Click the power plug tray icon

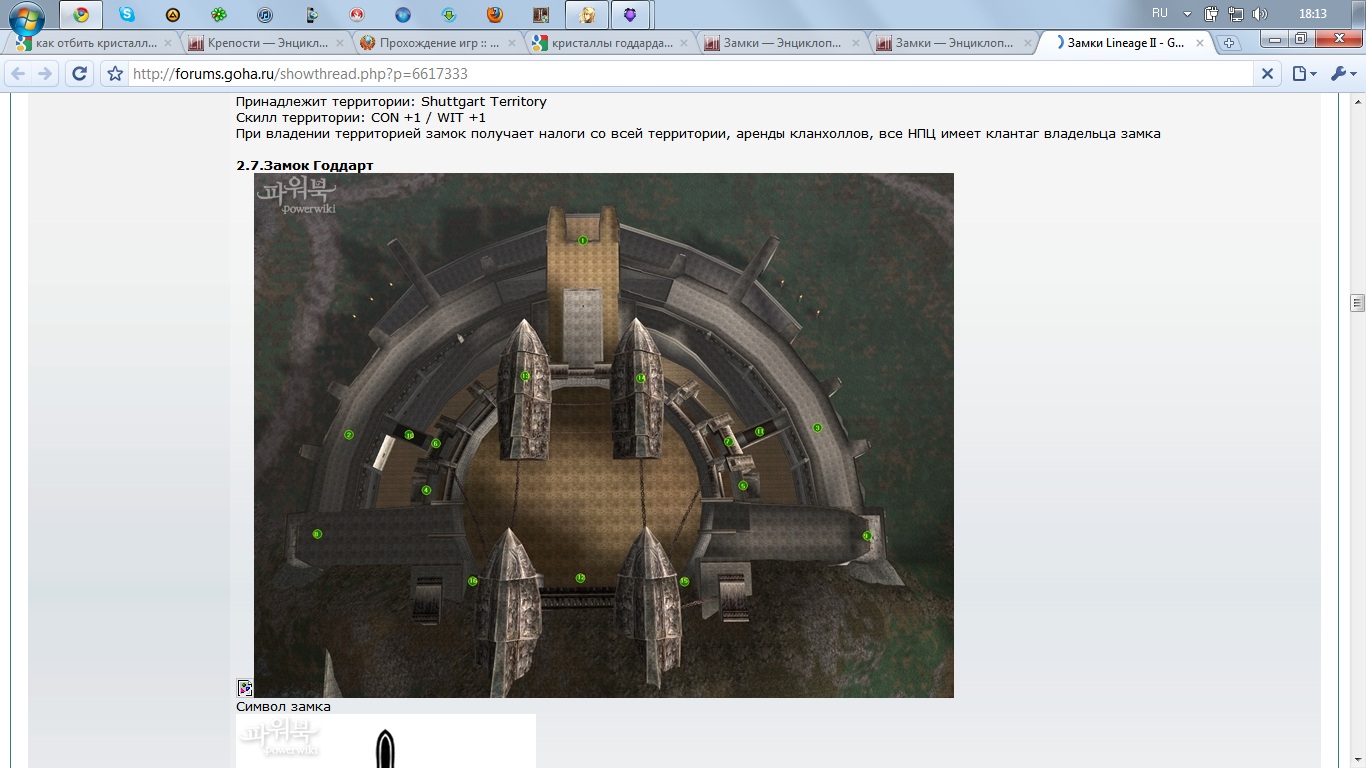tap(1211, 14)
